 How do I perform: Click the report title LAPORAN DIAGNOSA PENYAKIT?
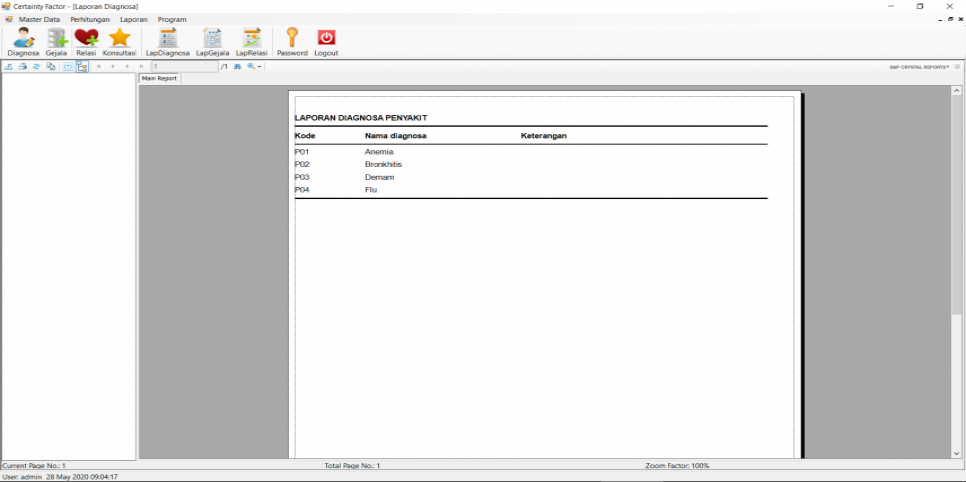pyautogui.click(x=361, y=117)
